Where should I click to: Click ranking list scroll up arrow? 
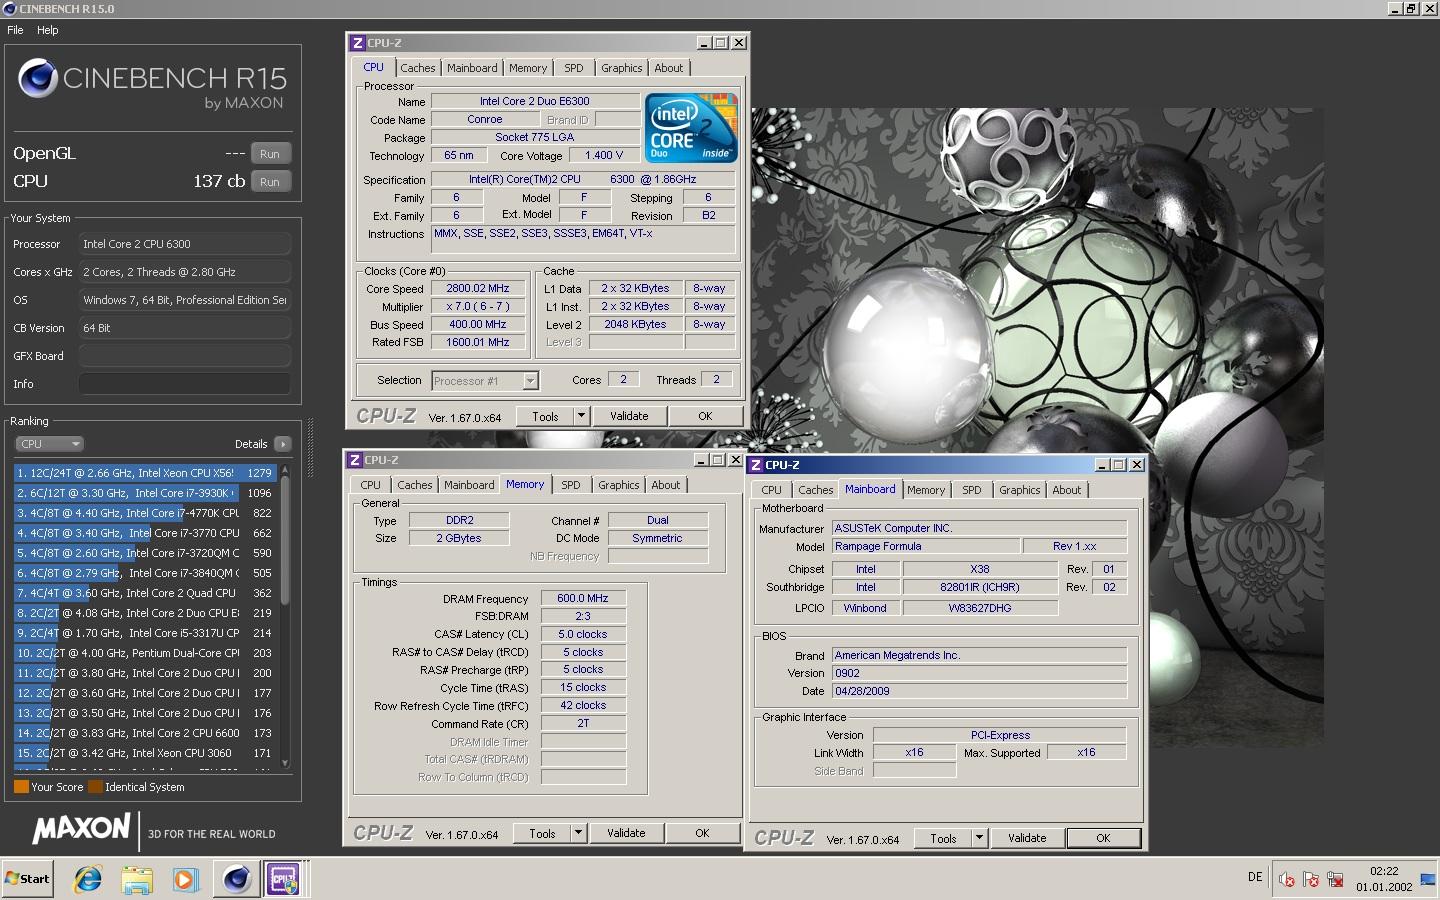(285, 469)
